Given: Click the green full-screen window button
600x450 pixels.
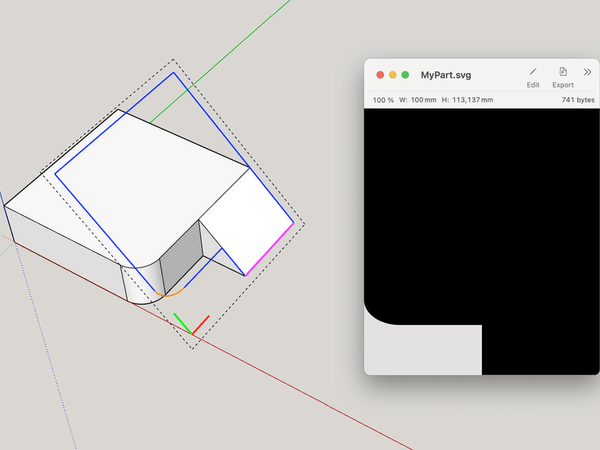Looking at the screenshot, I should point(406,75).
